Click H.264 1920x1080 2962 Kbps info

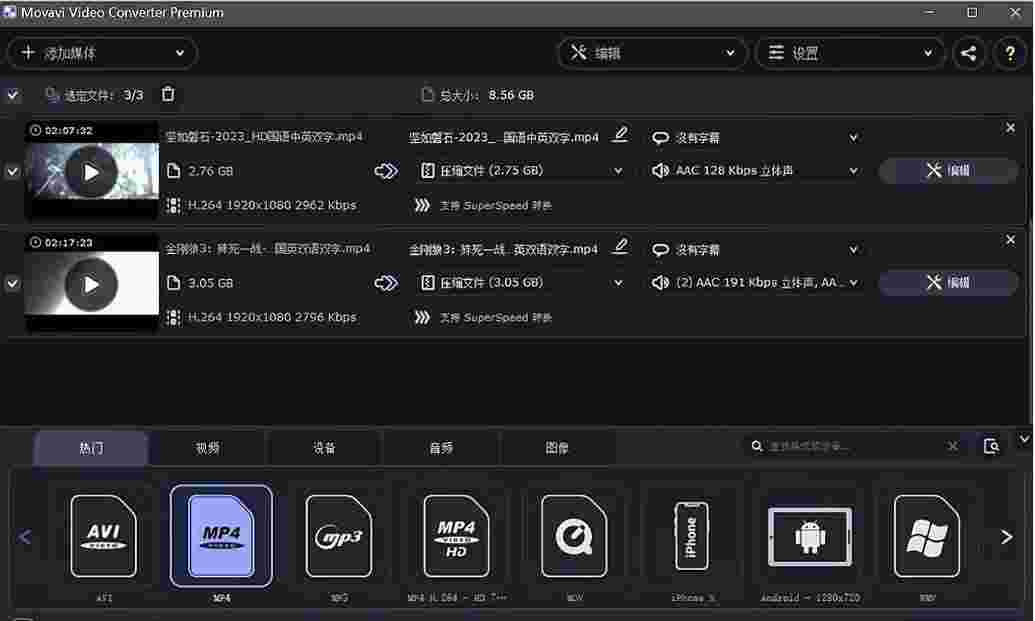271,205
